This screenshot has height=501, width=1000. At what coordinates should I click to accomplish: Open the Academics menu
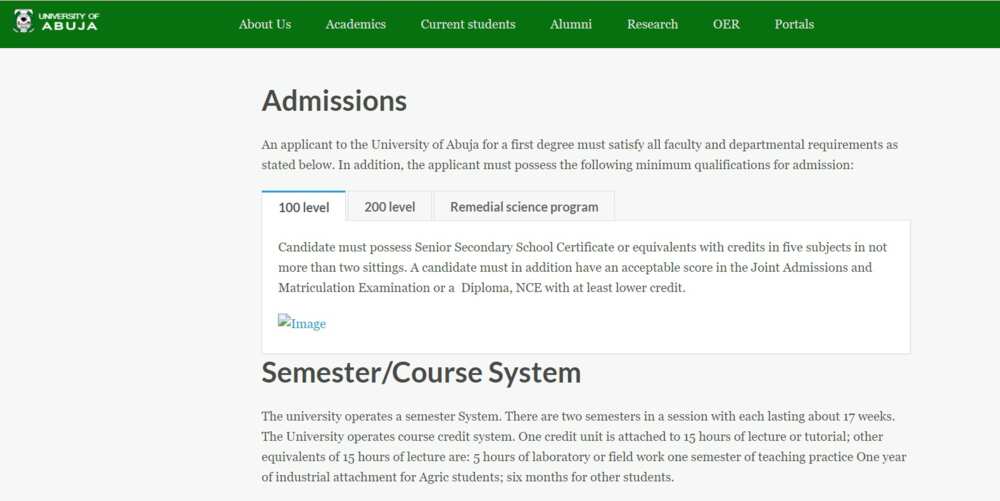(x=355, y=24)
